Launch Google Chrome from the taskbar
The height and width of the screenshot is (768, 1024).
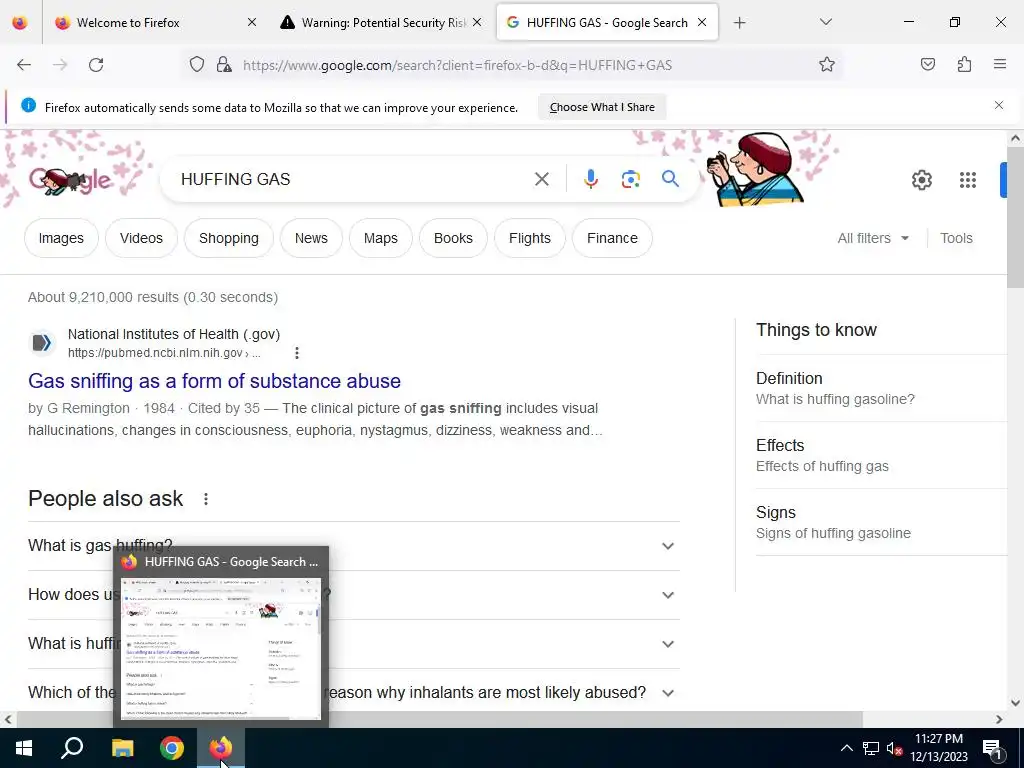click(x=172, y=748)
